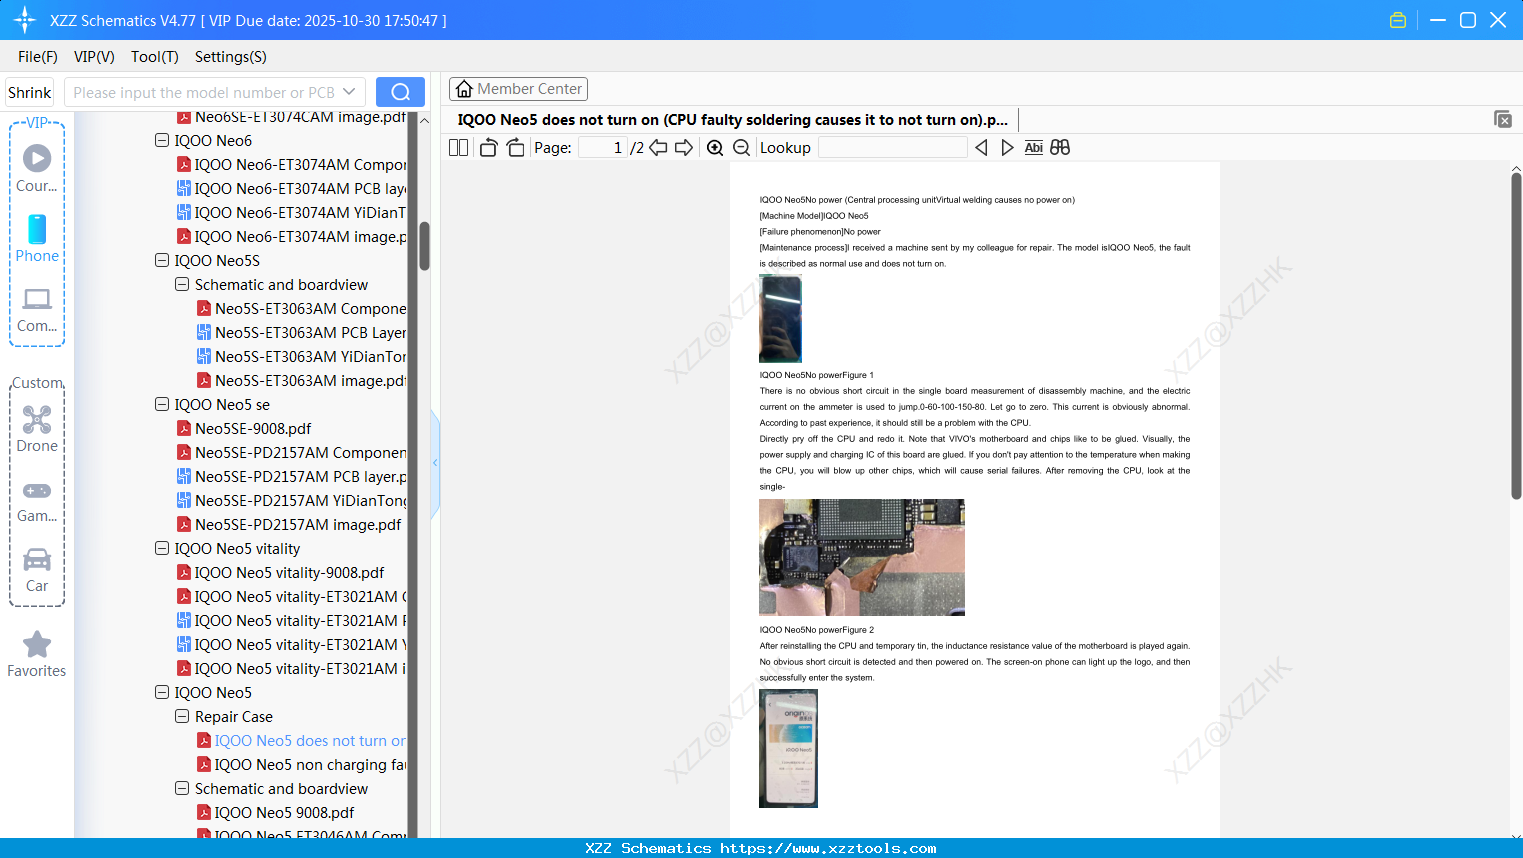Viewport: 1523px width, 858px height.
Task: Open Neo5SE-9008.pdf file
Action: pos(244,428)
